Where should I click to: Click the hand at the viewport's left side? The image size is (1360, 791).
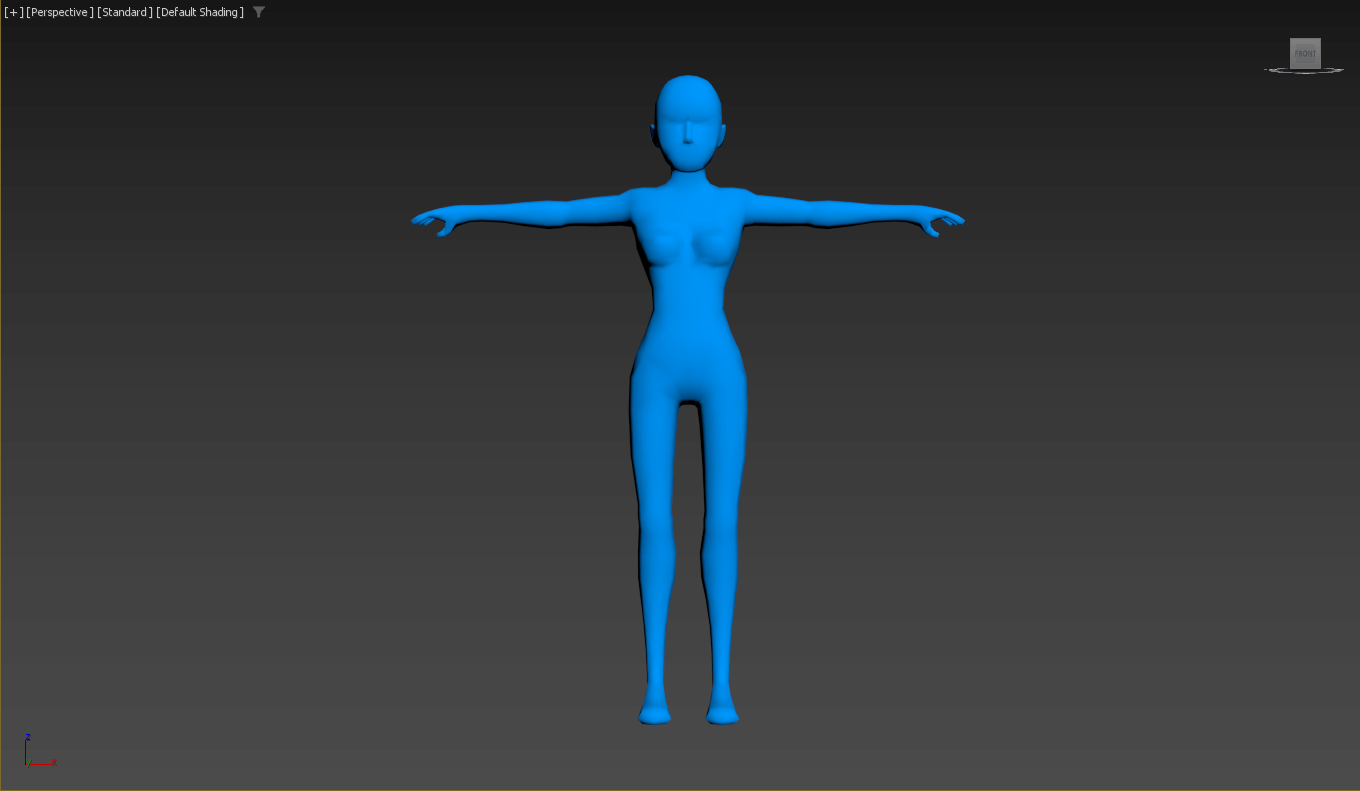pyautogui.click(x=435, y=221)
